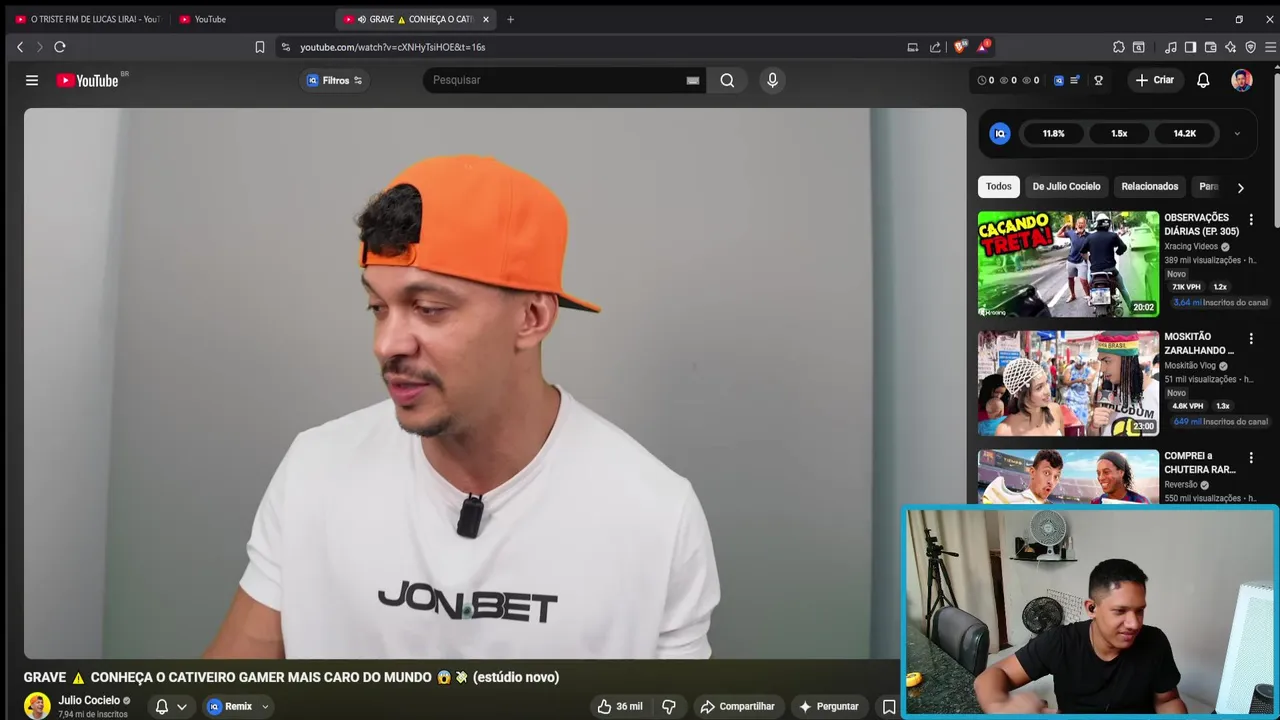Bookmark this page with bookmark icon

tap(260, 47)
